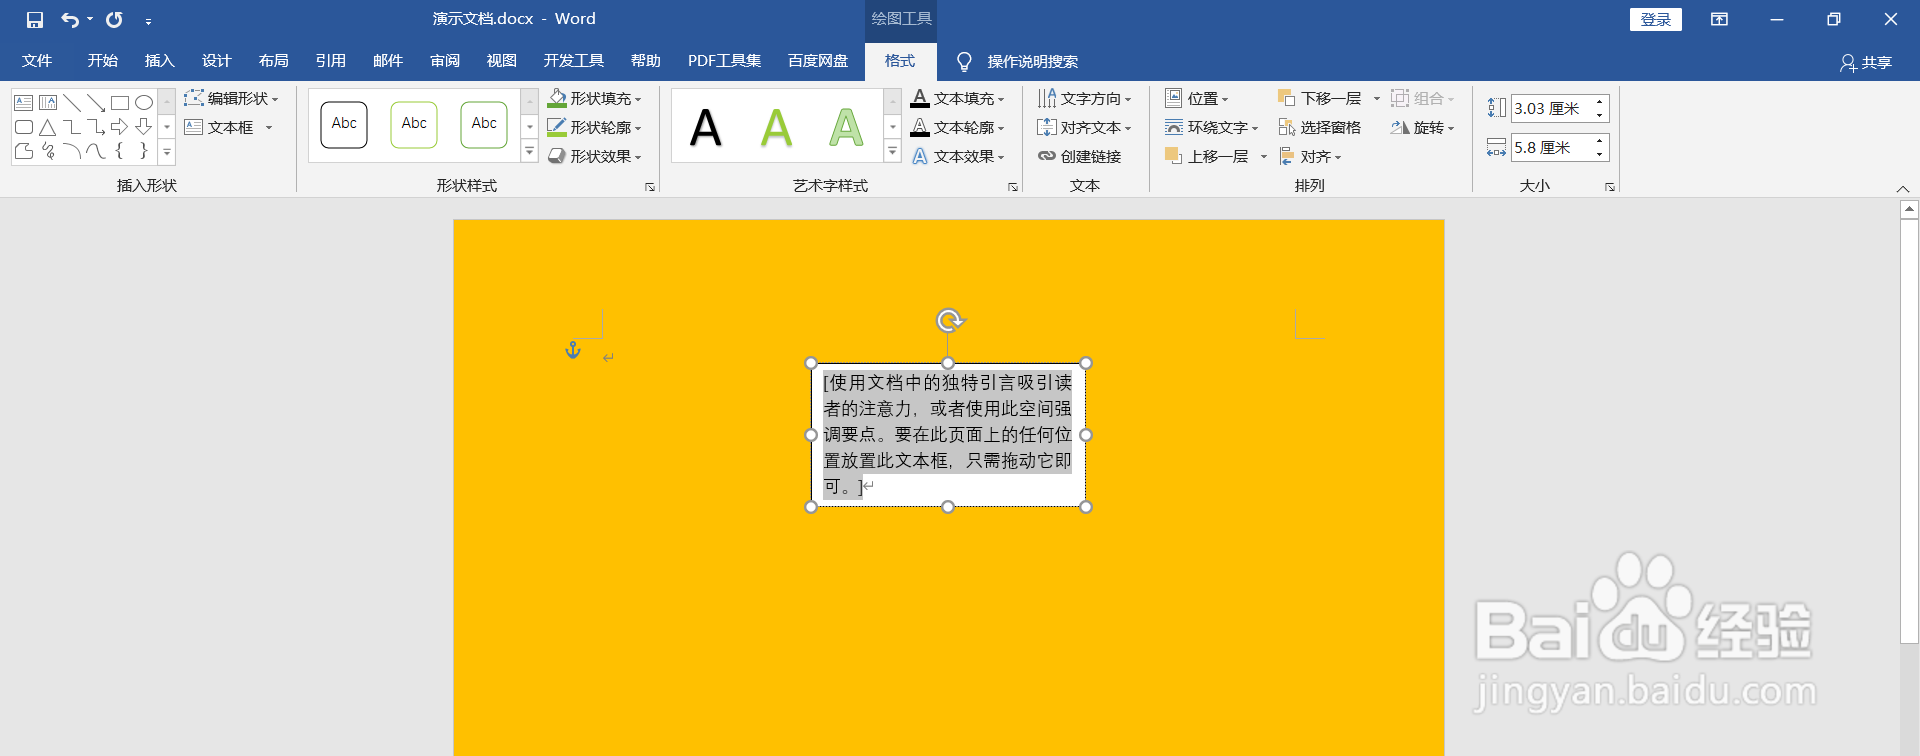Select the vertical text box shape
The height and width of the screenshot is (756, 1920).
48,102
